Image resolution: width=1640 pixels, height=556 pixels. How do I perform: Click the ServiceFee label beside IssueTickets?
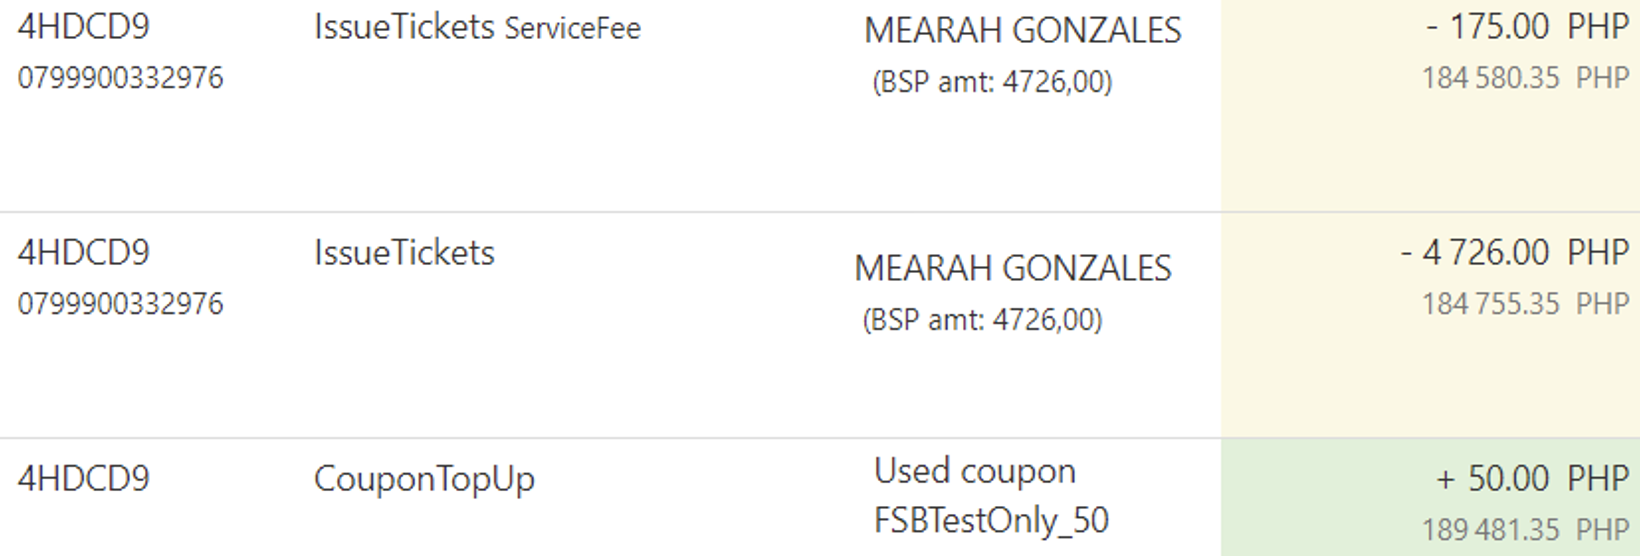point(572,28)
